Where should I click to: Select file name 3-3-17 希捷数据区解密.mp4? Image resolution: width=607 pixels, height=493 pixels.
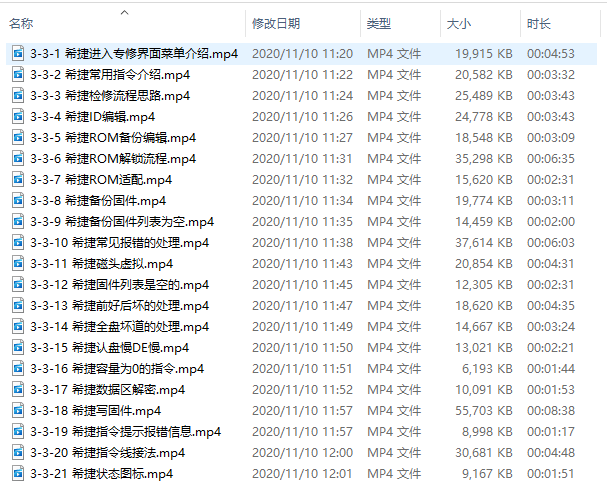point(108,390)
